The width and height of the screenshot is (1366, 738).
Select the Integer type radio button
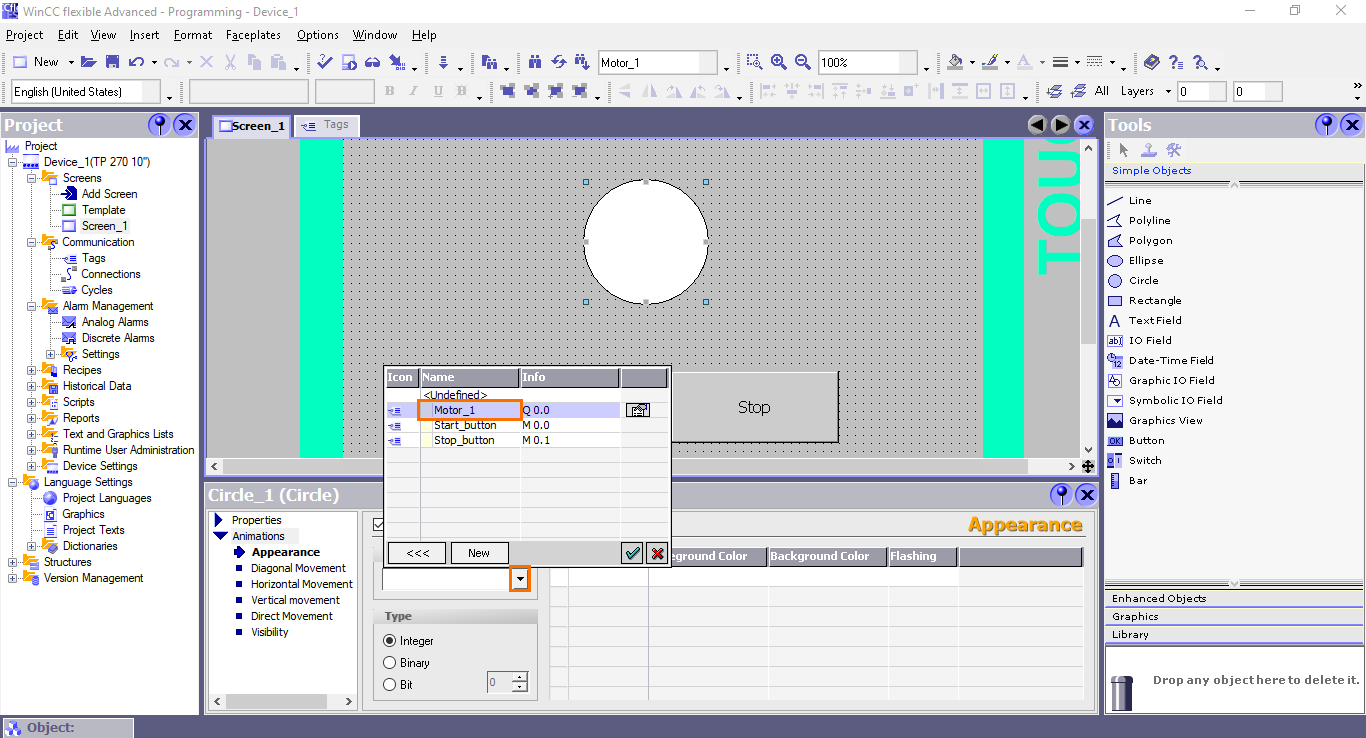point(390,641)
